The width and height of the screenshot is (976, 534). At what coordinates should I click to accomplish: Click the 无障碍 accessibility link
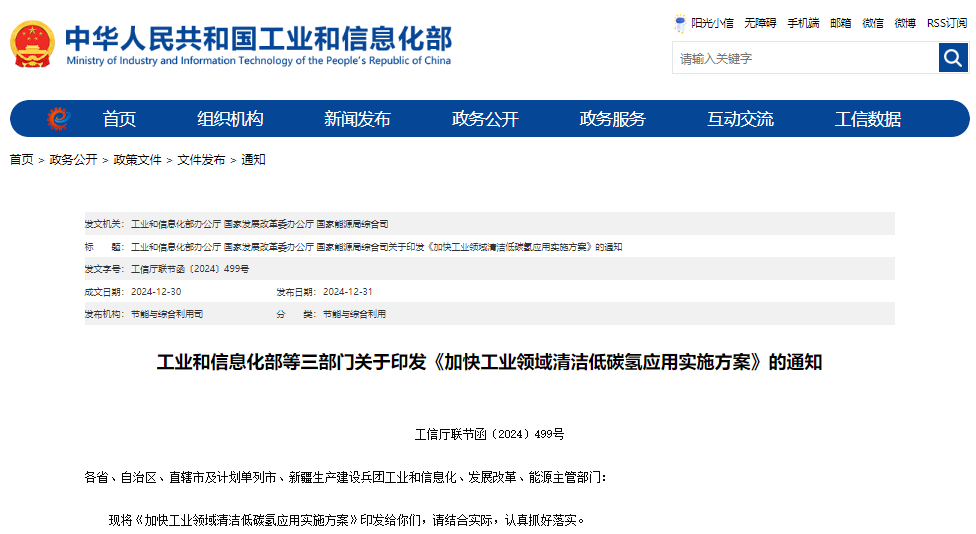click(x=760, y=23)
